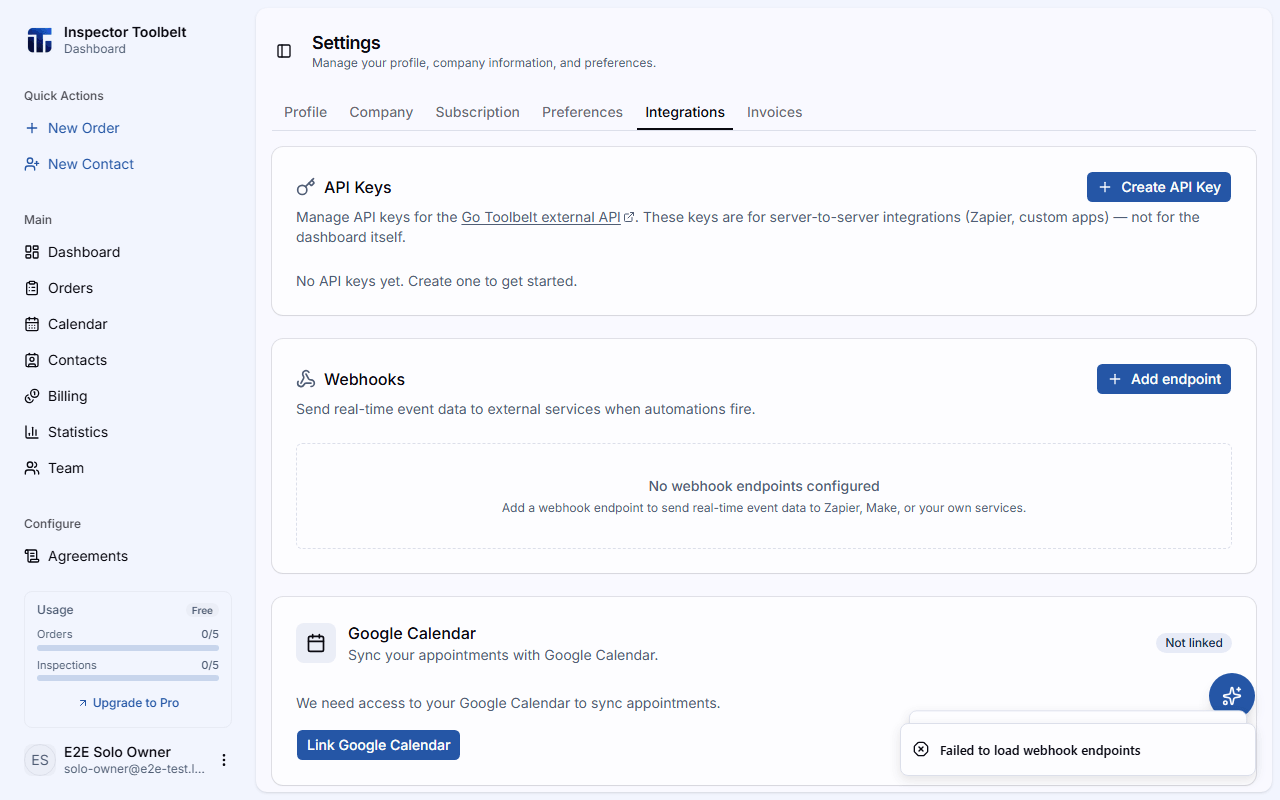Viewport: 1280px width, 800px height.
Task: Open Calendar in the sidebar
Action: [128, 324]
